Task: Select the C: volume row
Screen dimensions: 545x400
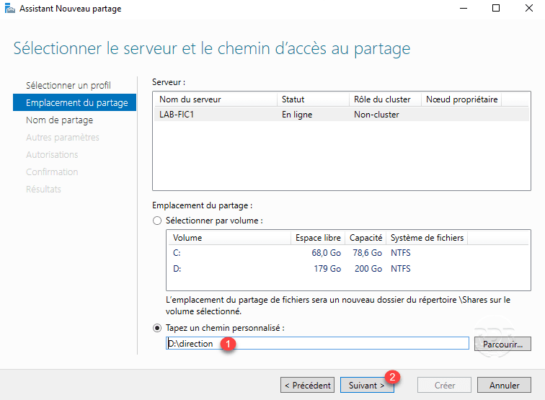Action: (348, 253)
